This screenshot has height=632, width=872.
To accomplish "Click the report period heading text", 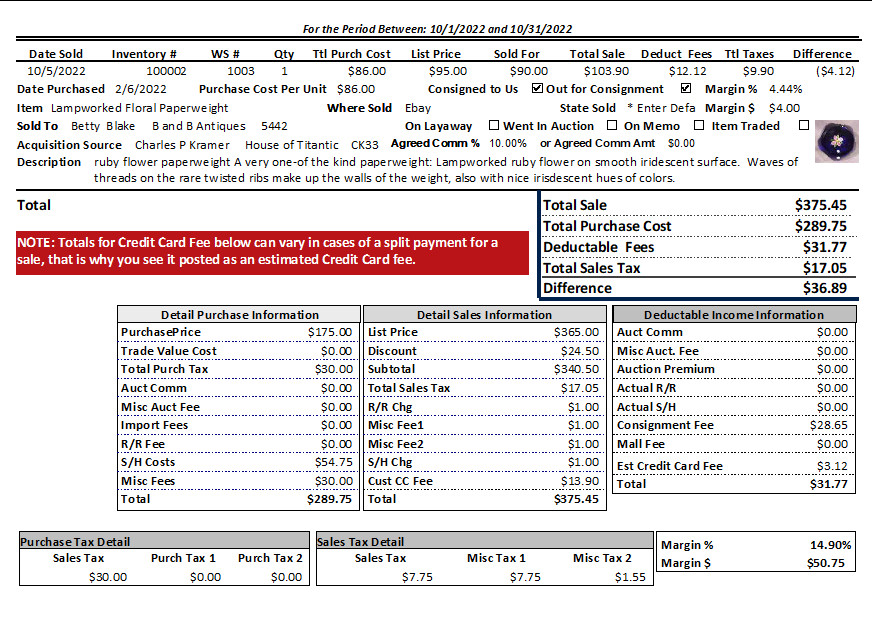I will click(x=437, y=29).
